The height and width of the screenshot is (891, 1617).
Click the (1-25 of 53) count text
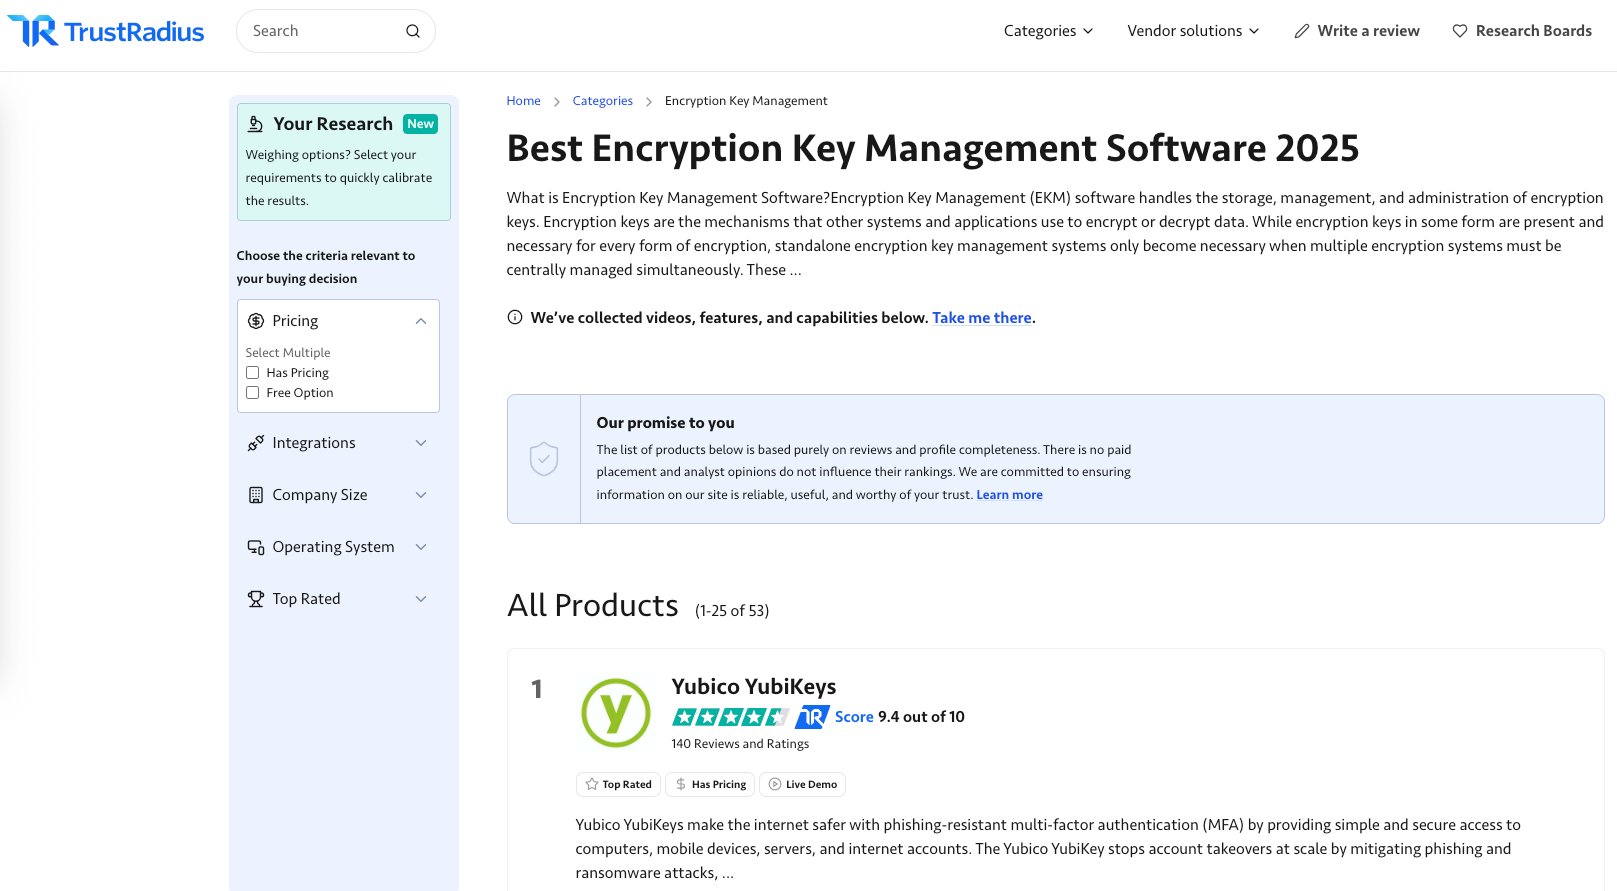click(x=732, y=611)
